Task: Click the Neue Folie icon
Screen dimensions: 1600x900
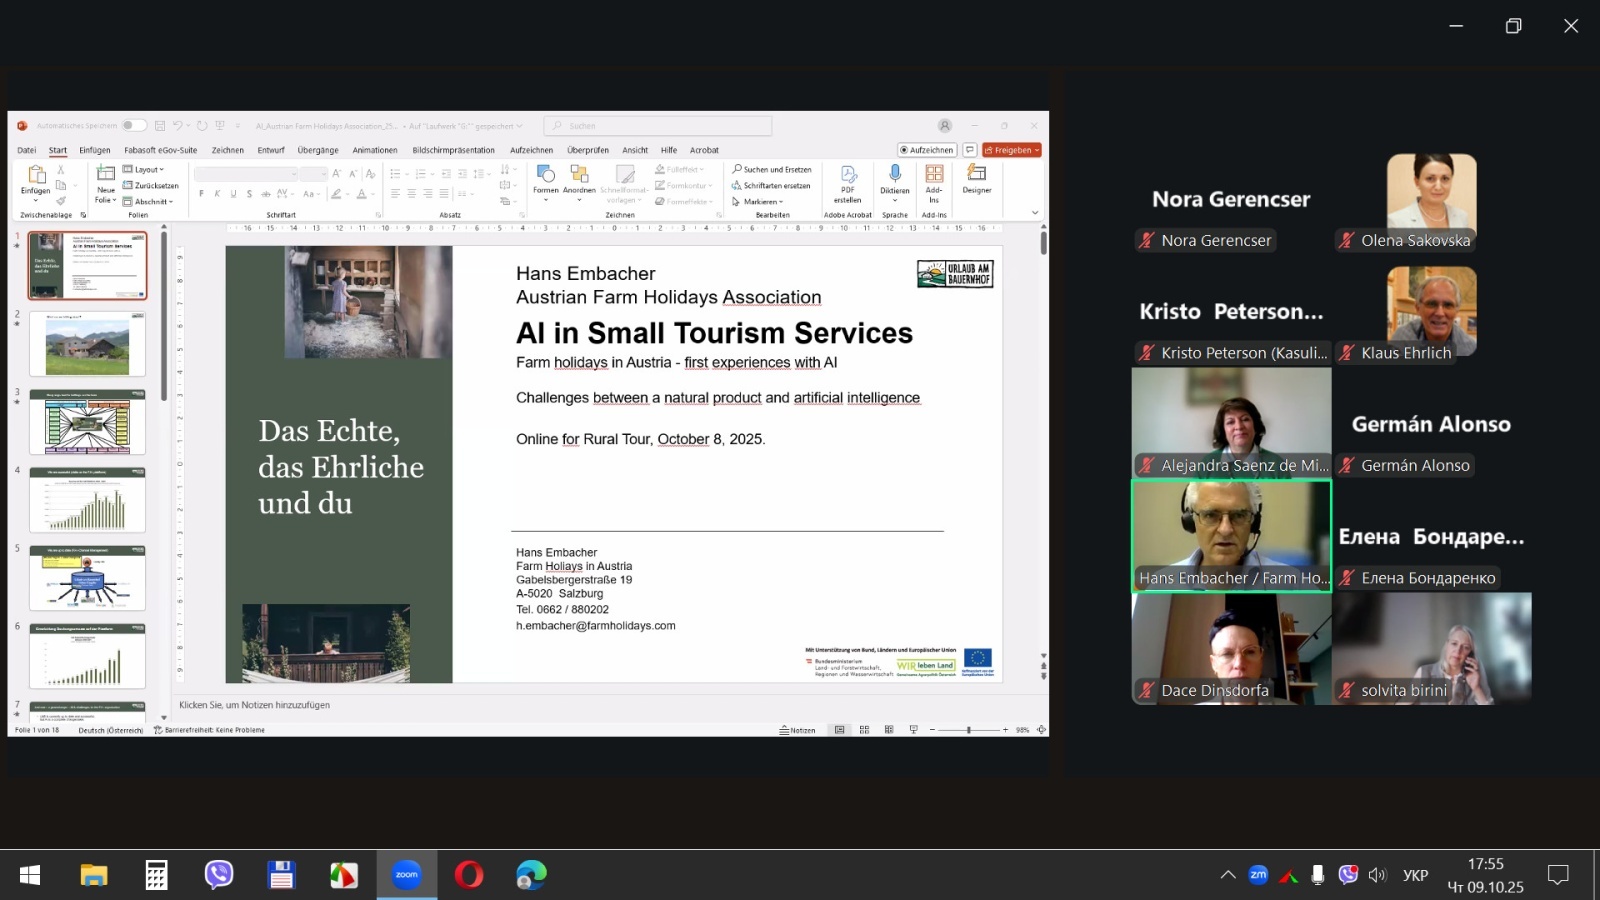Action: pos(106,175)
